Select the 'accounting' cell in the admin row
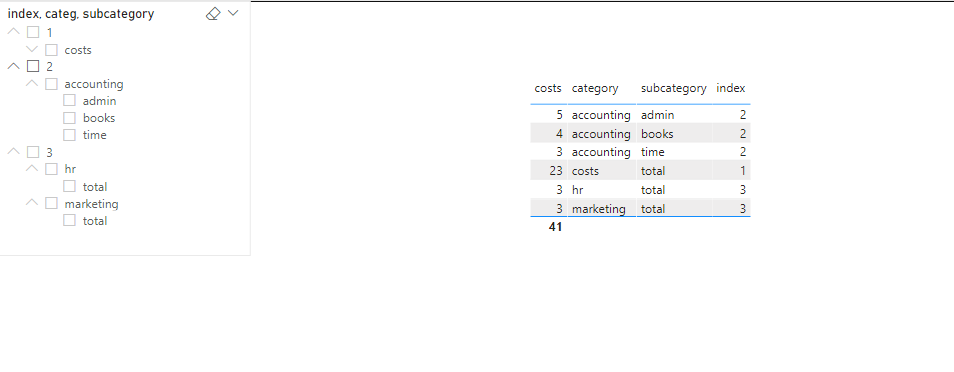The image size is (954, 372). click(601, 115)
